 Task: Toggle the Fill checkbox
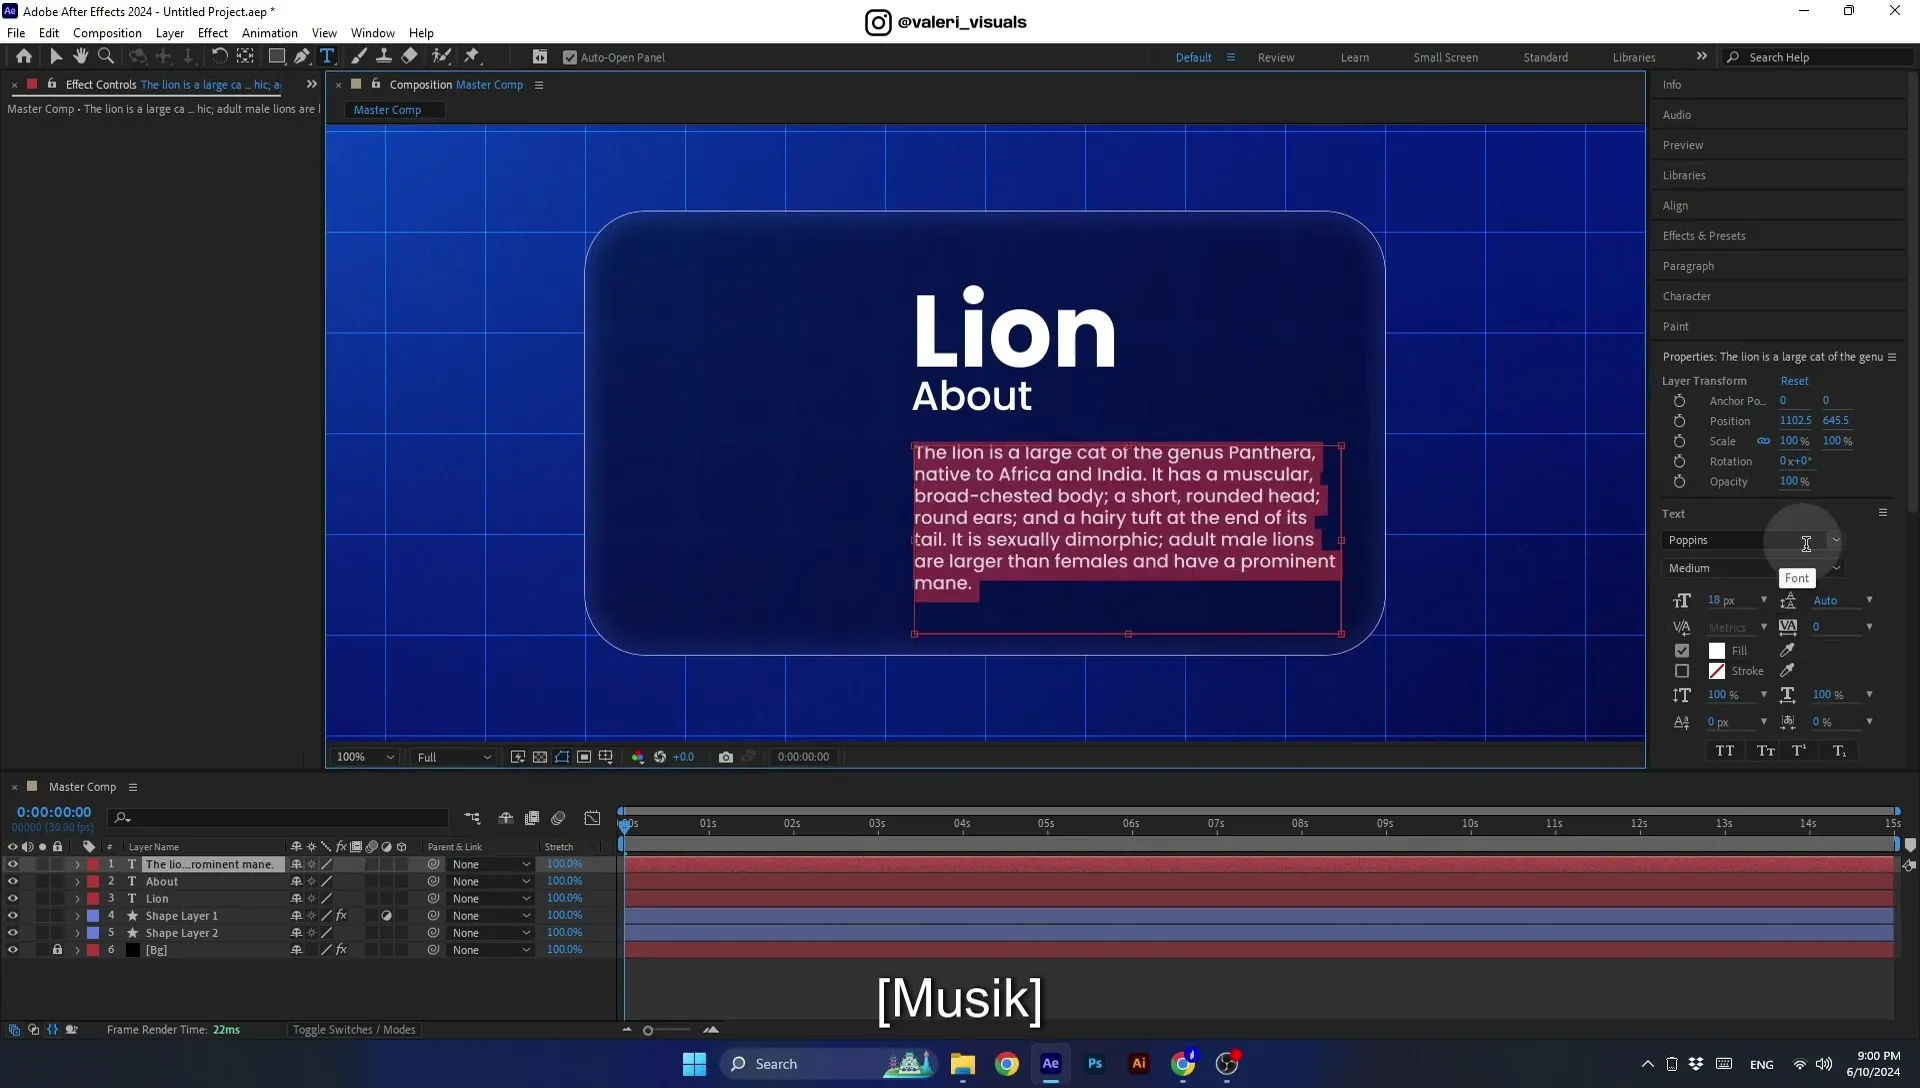[x=1682, y=650]
